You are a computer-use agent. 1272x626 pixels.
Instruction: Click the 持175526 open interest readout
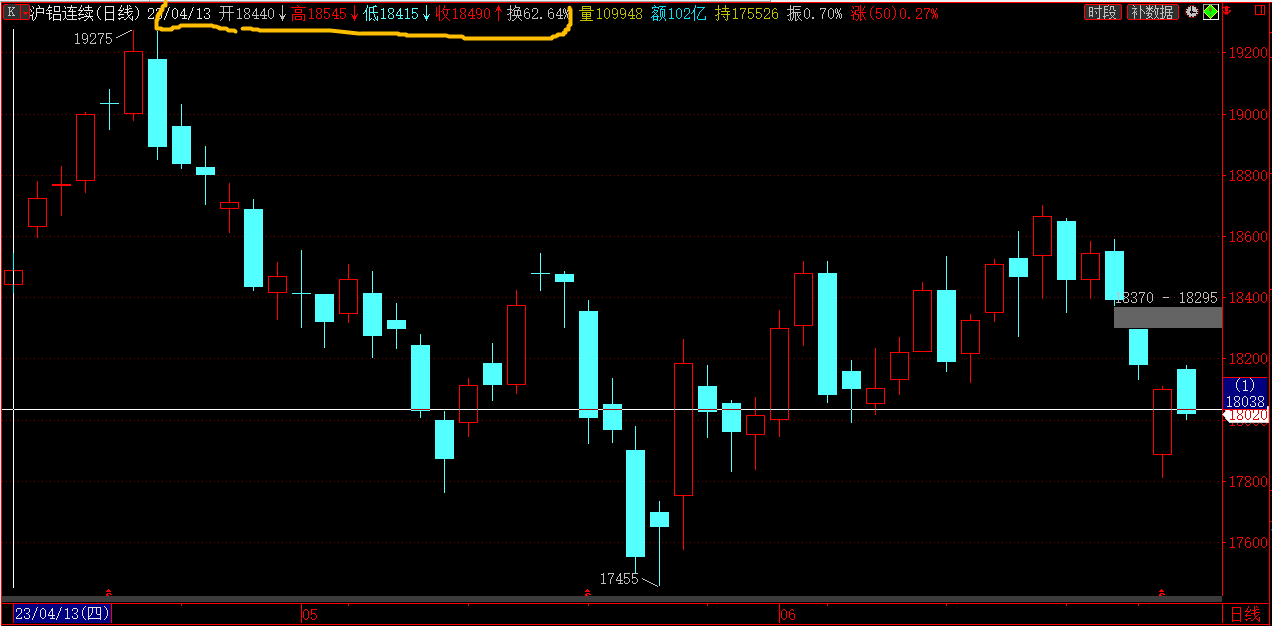coord(746,14)
